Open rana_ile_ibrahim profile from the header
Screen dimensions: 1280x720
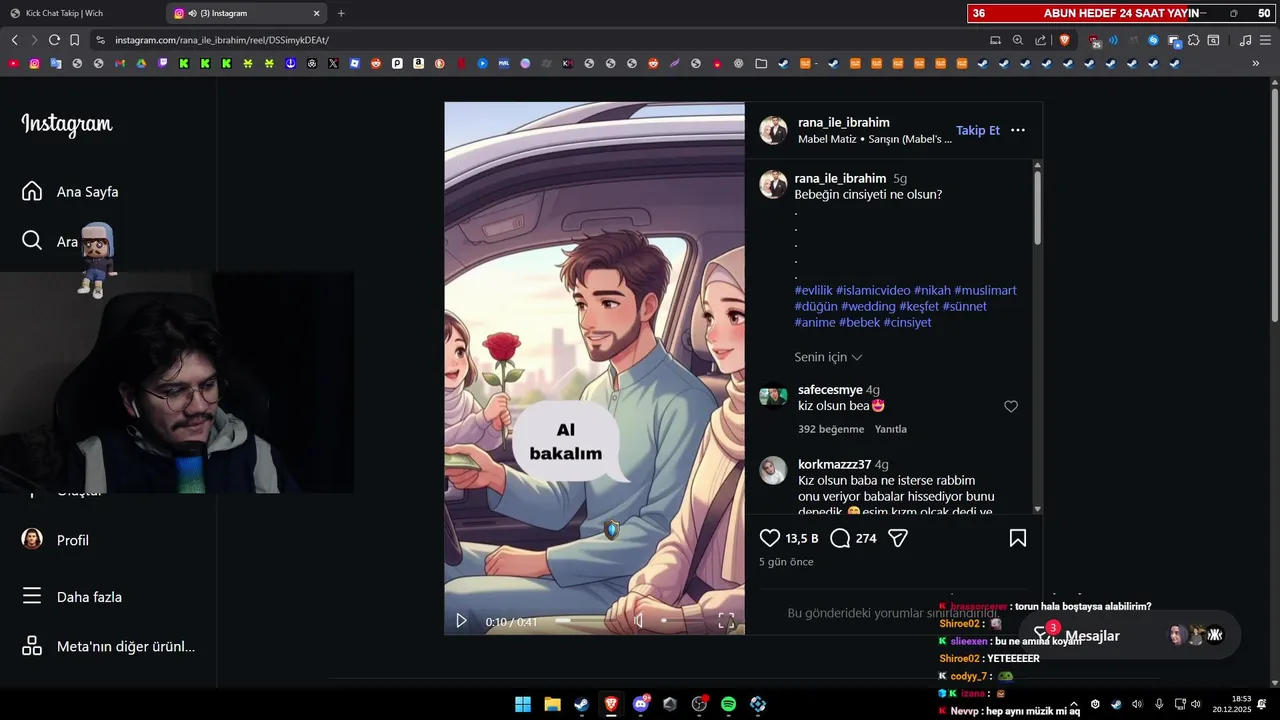[843, 122]
